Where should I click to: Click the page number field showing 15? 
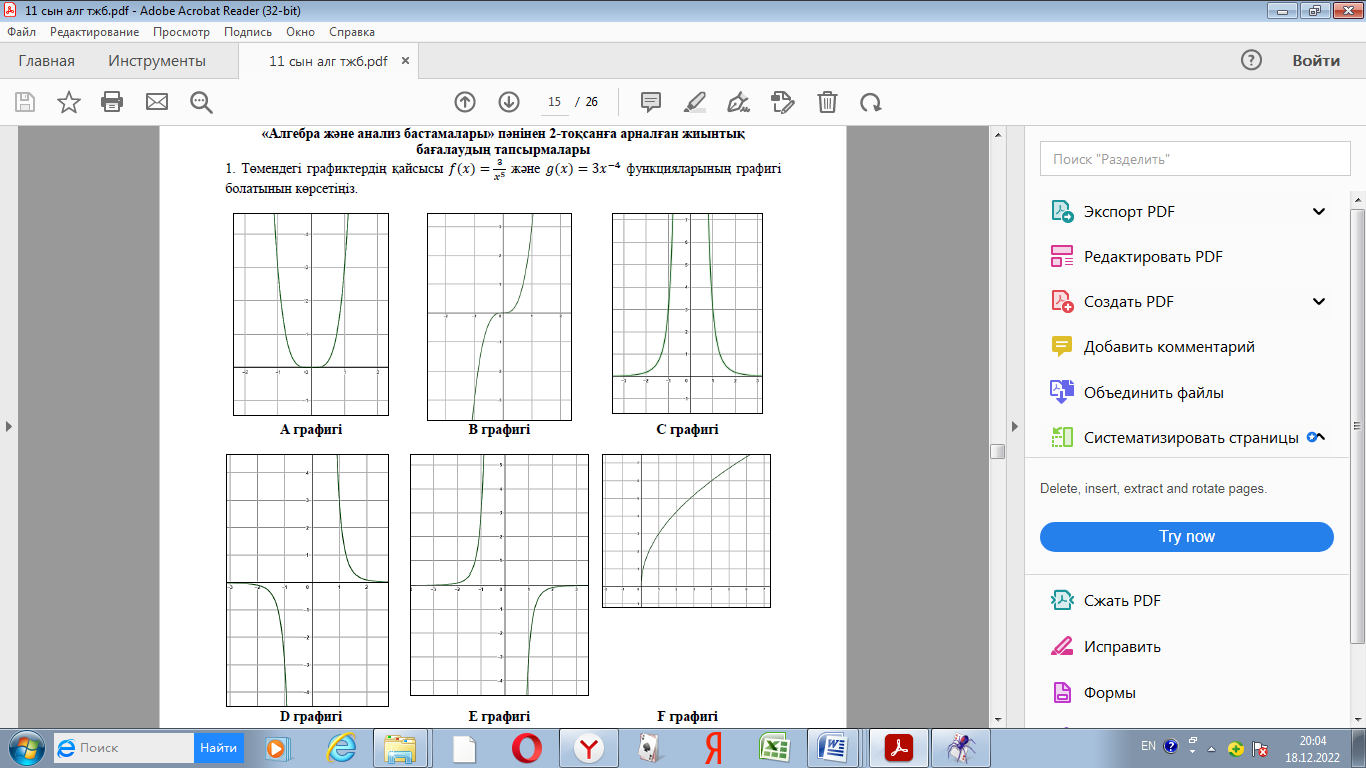pos(555,102)
